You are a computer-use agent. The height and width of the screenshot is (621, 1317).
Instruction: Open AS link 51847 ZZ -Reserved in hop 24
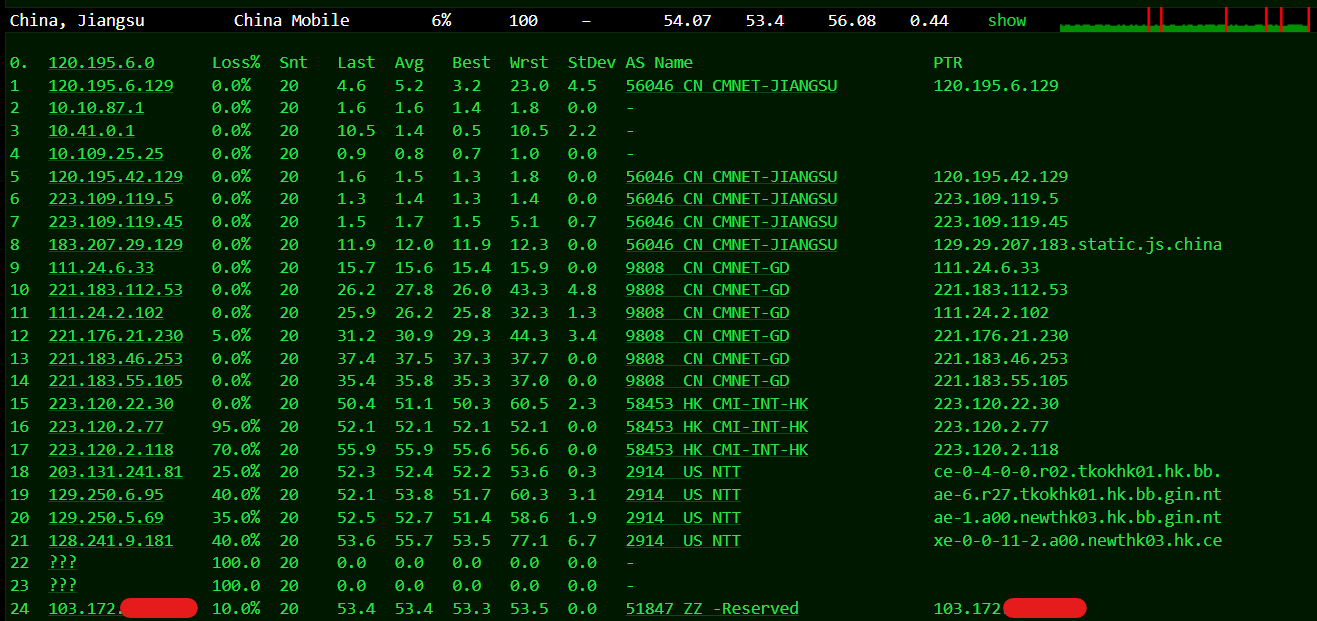[713, 609]
